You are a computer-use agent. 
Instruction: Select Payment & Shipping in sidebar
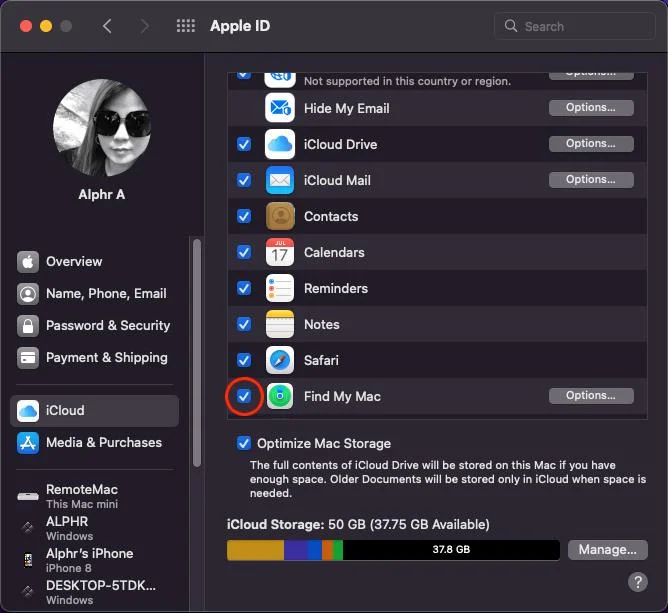point(95,357)
